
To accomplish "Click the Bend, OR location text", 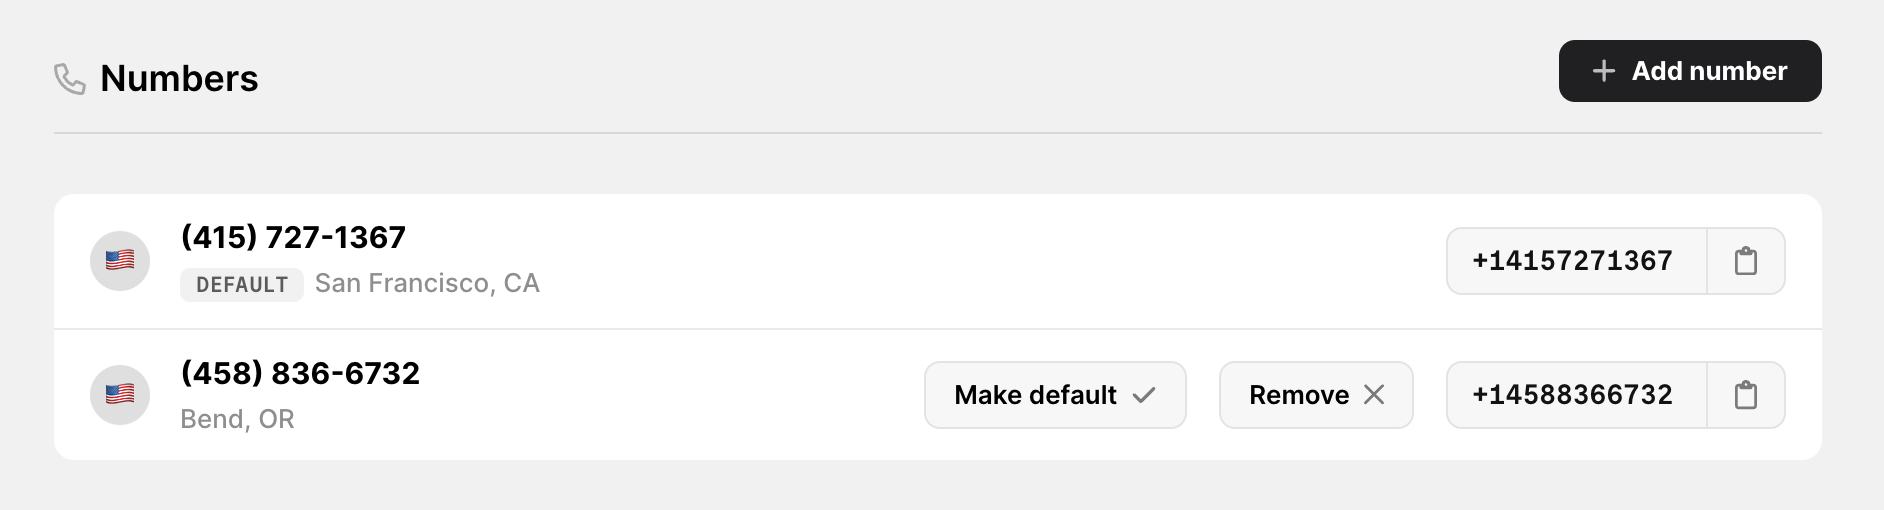I will click(x=237, y=419).
